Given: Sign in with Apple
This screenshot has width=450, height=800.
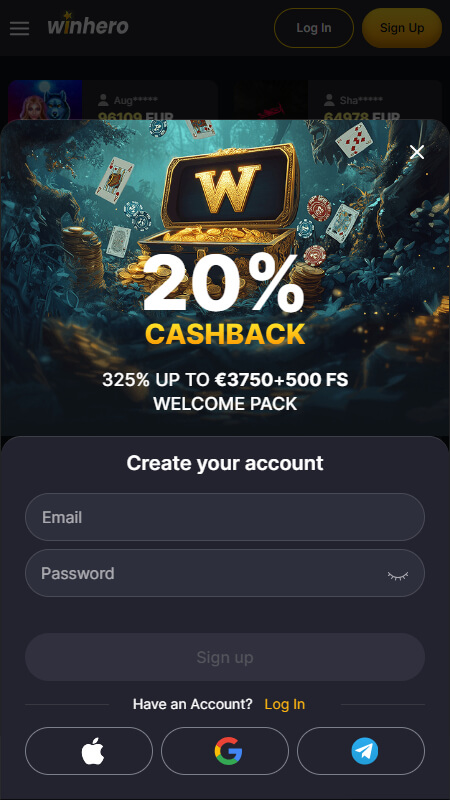Looking at the screenshot, I should tap(89, 751).
